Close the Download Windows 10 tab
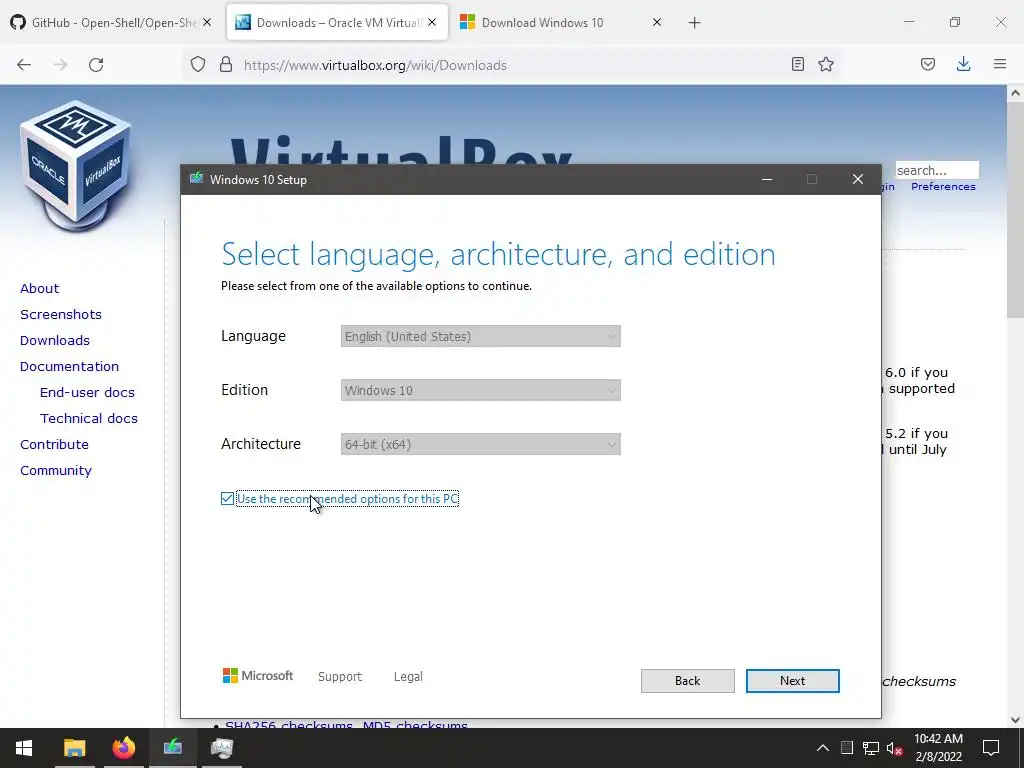Screen dimensions: 1024x768 [x=657, y=23]
